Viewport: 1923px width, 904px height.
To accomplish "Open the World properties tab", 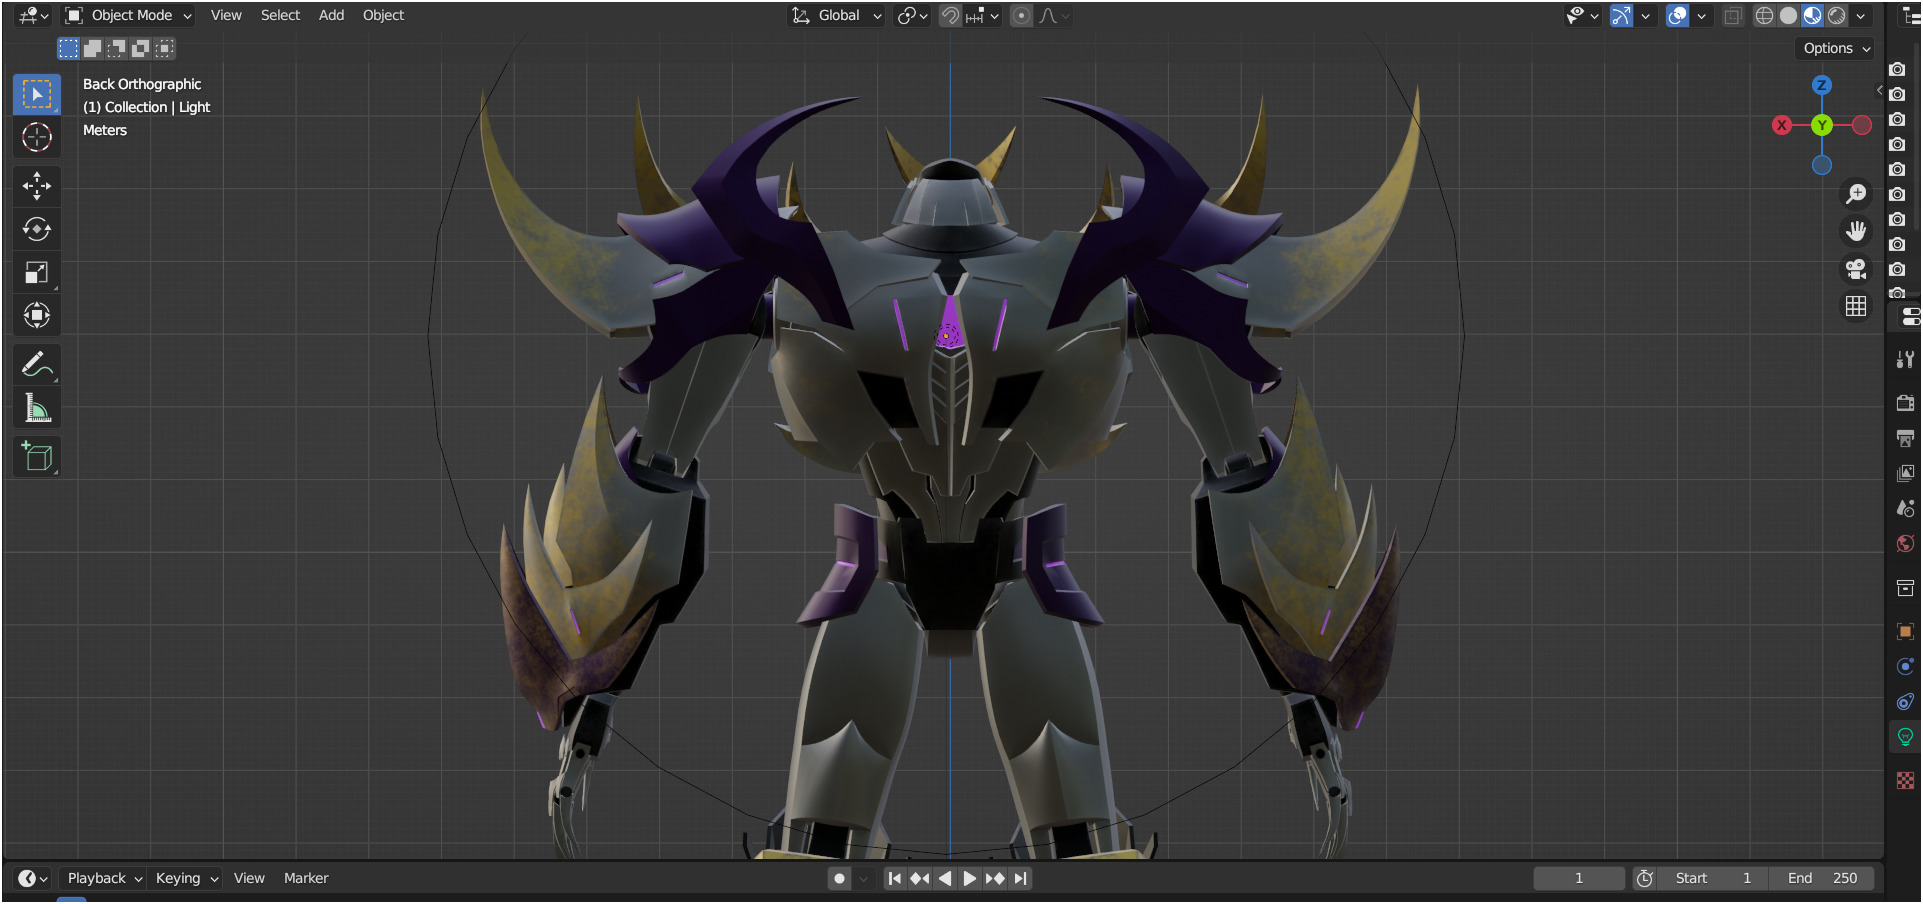I will pos(1905,543).
